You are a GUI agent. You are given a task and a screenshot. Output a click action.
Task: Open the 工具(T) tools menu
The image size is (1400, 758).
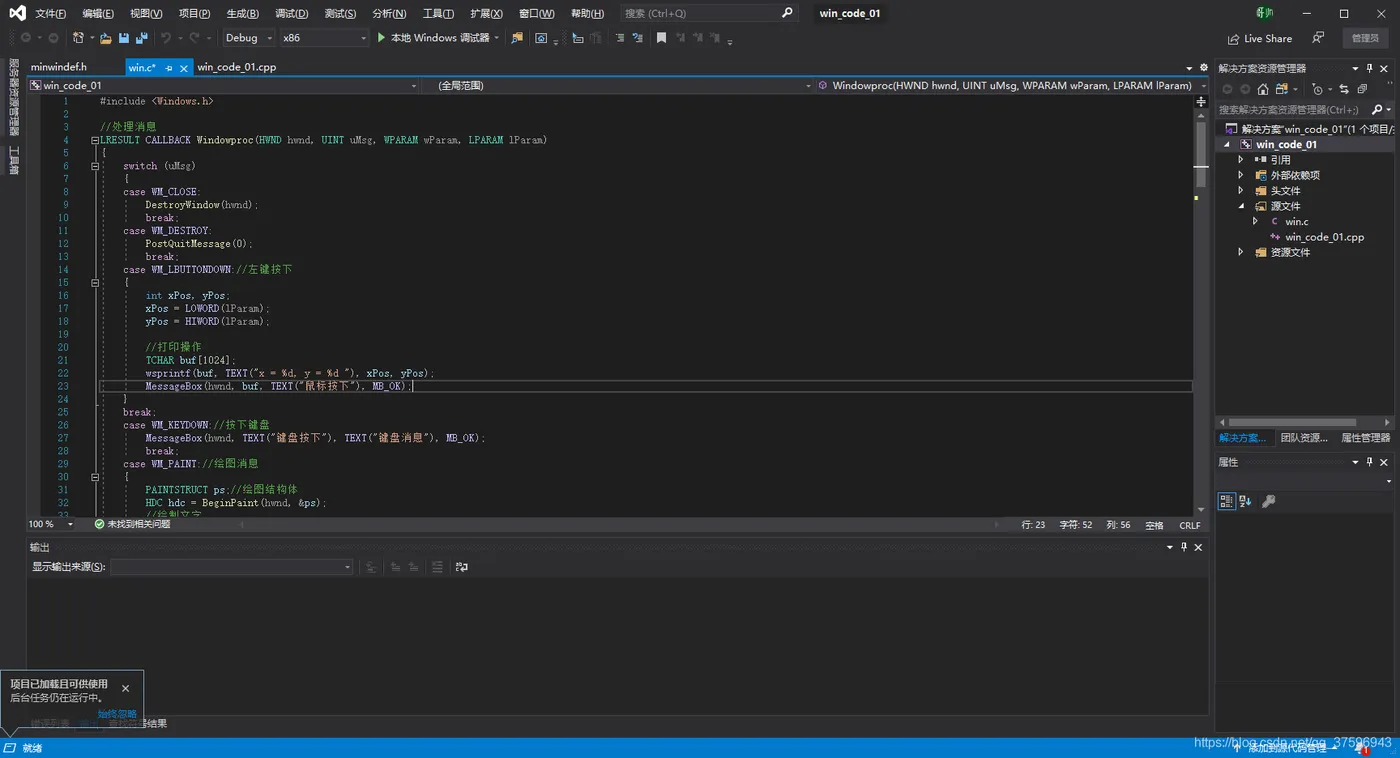[438, 14]
